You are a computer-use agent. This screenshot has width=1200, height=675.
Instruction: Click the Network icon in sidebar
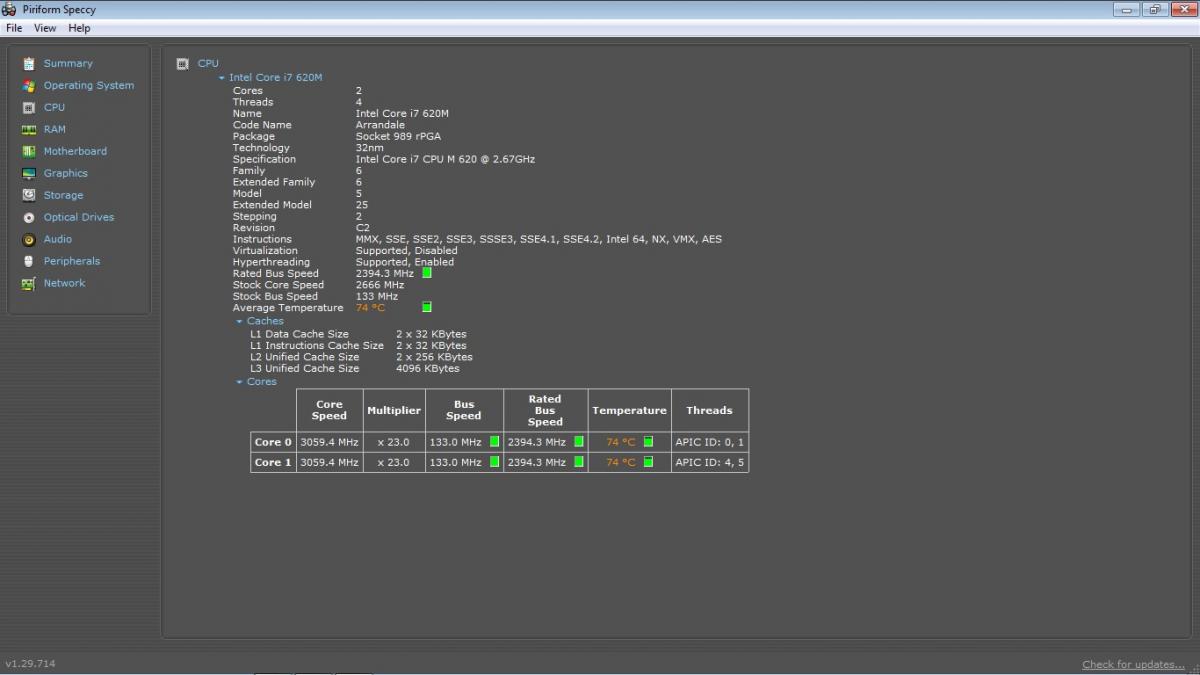click(29, 283)
